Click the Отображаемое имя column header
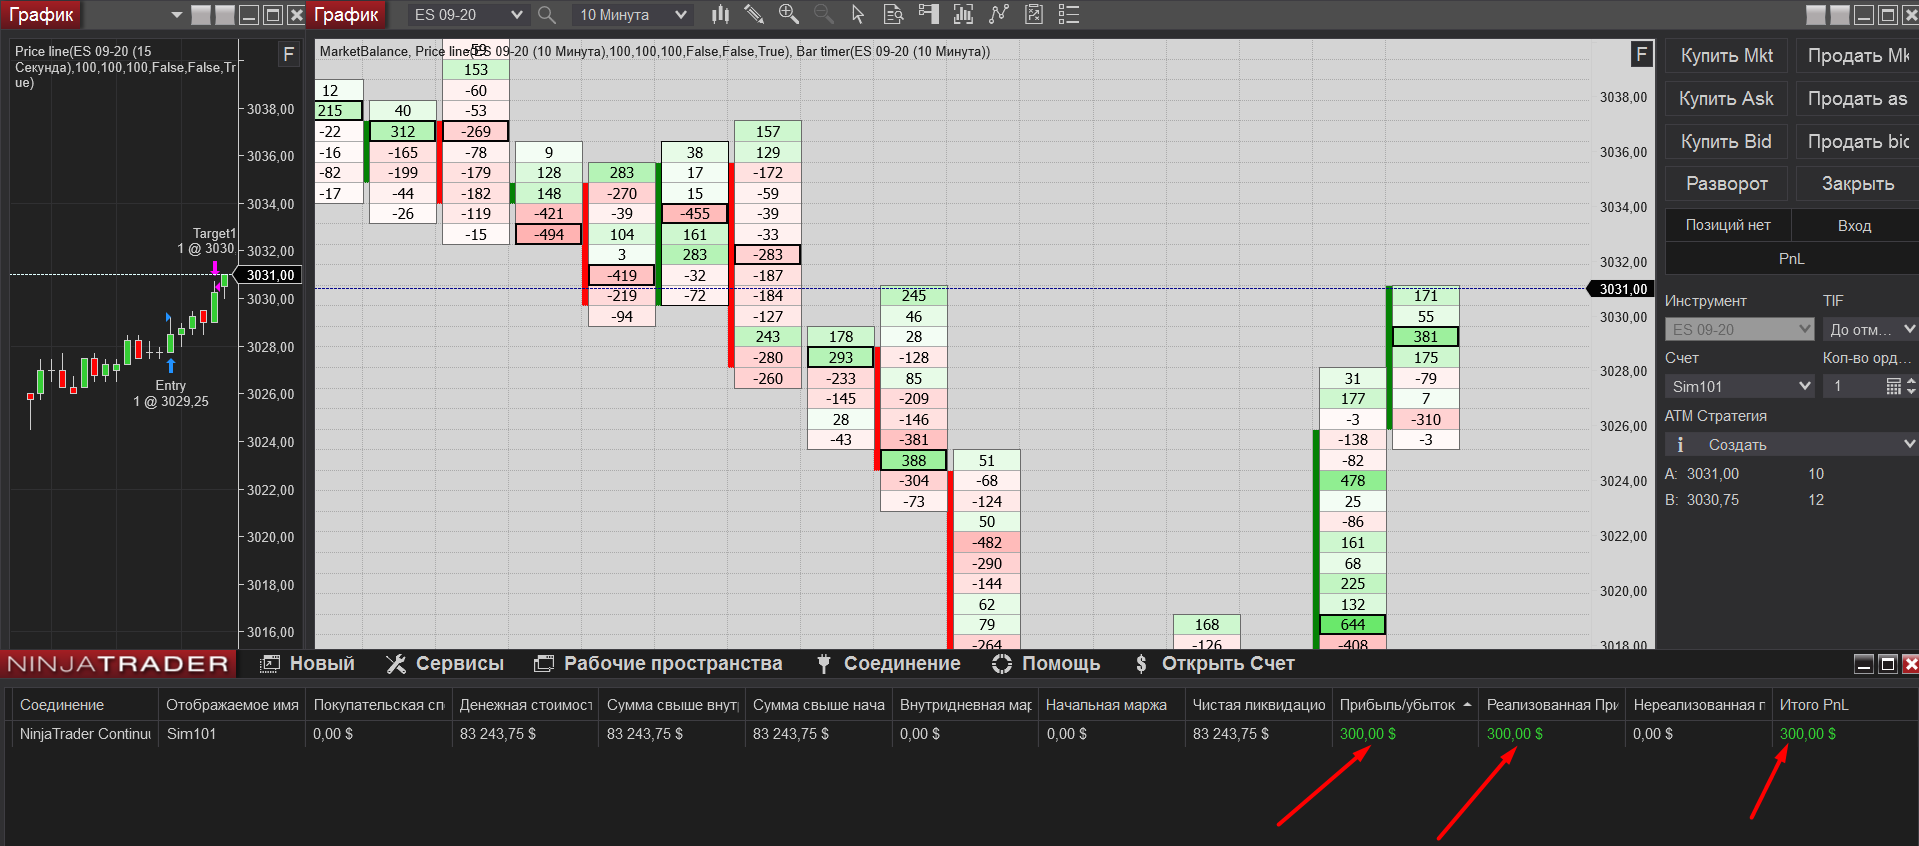 tap(232, 705)
